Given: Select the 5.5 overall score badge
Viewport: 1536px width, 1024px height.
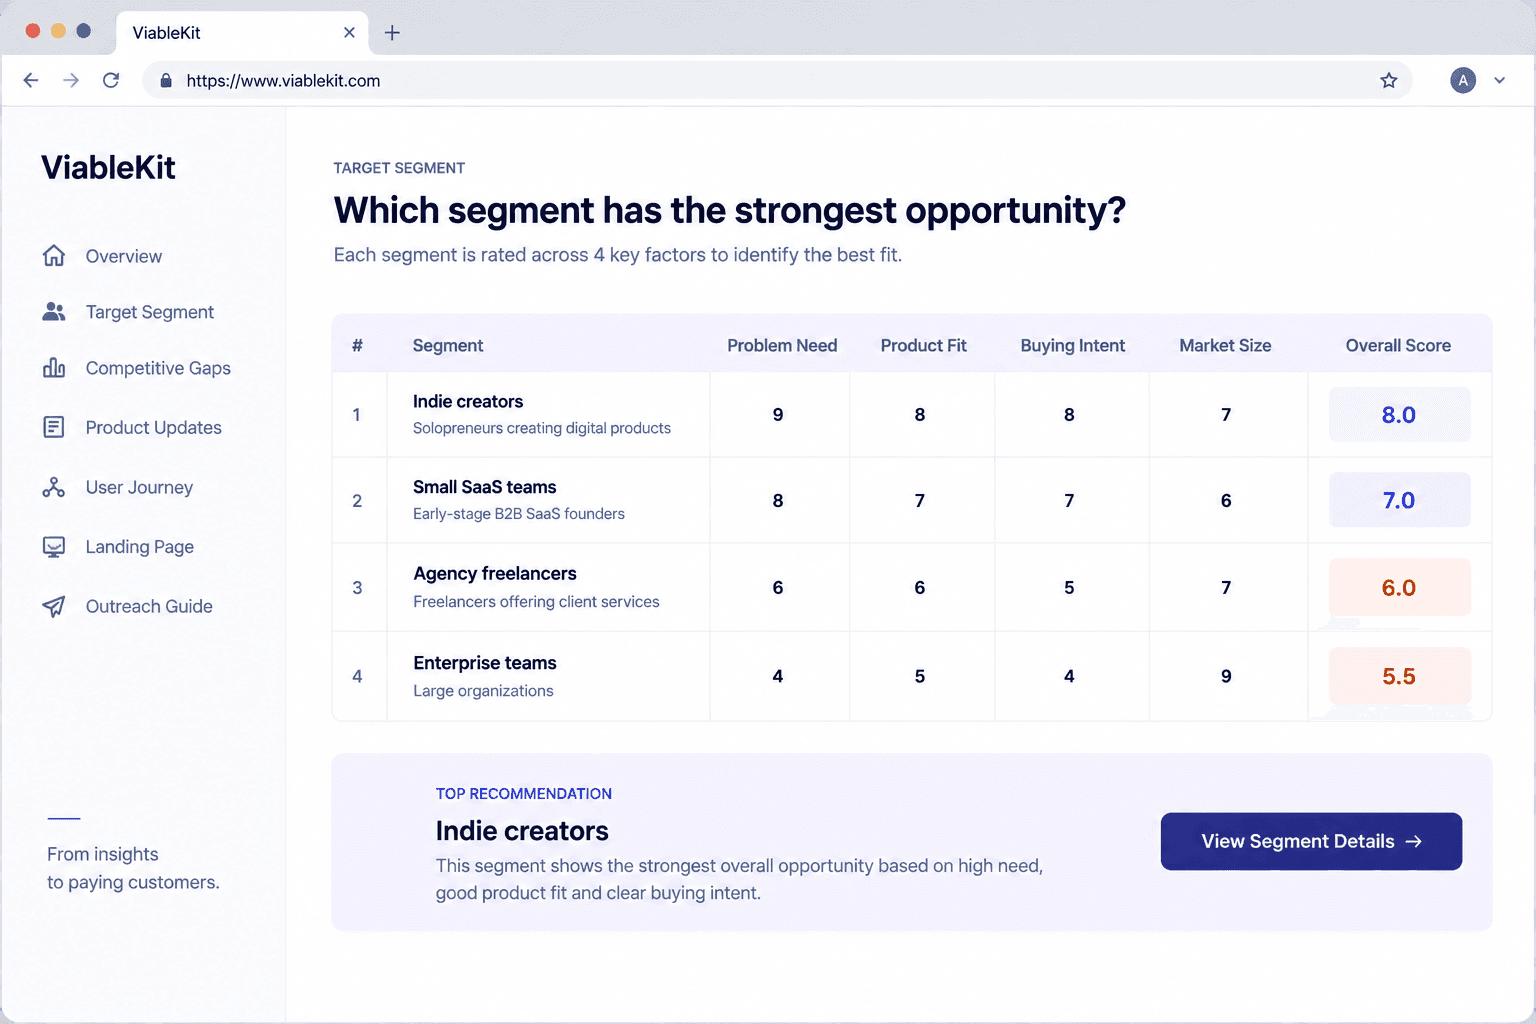Looking at the screenshot, I should pos(1399,676).
